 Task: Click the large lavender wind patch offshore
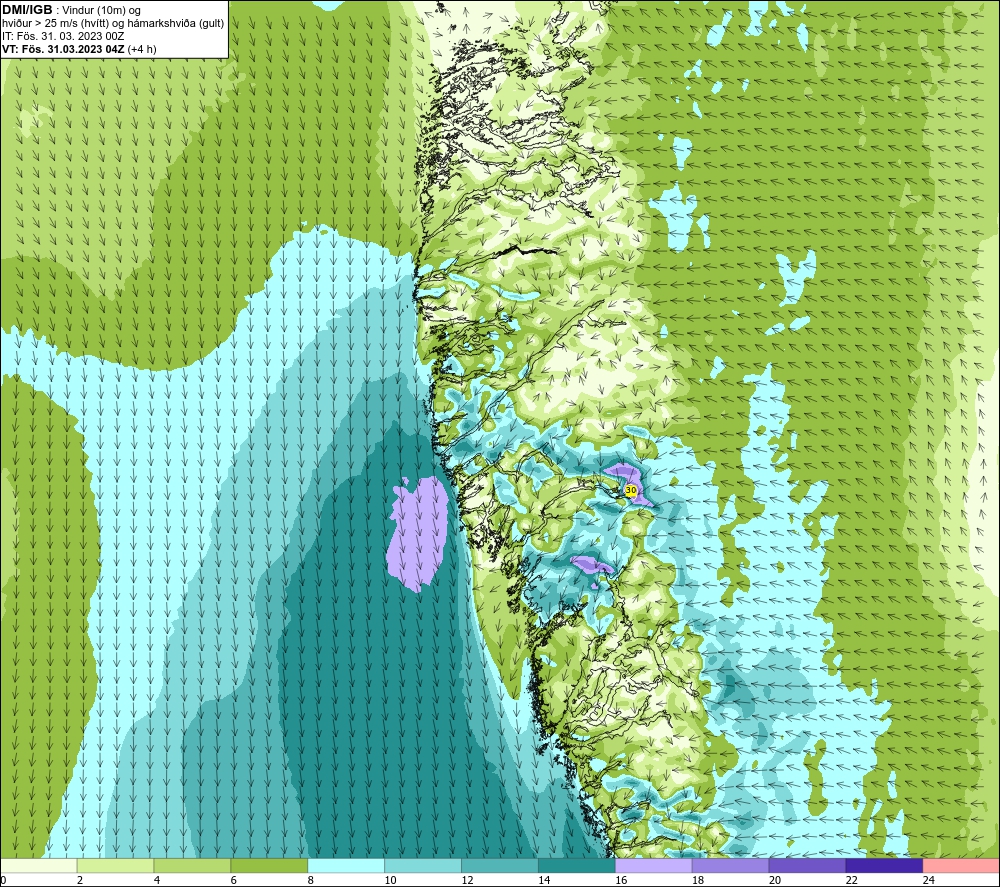[x=418, y=534]
